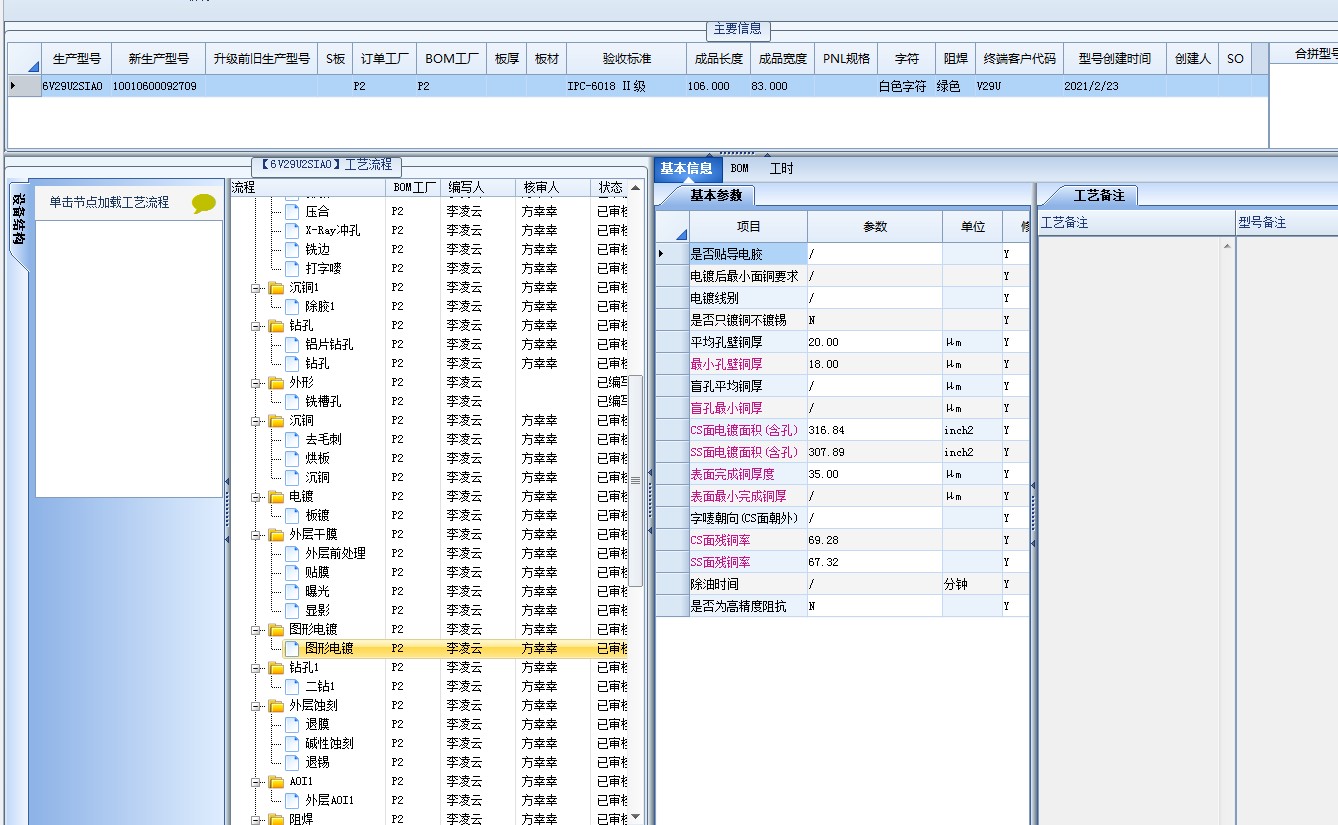Click the document icon next to 板镀
This screenshot has height=825, width=1338.
pos(292,516)
